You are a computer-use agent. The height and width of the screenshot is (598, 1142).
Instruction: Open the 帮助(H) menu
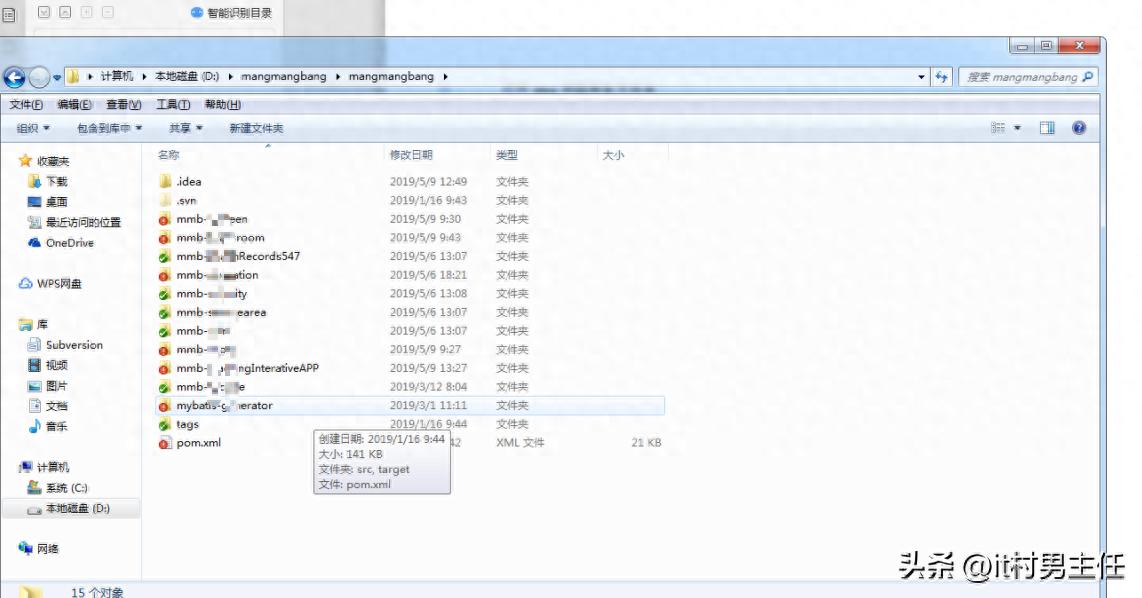point(223,105)
